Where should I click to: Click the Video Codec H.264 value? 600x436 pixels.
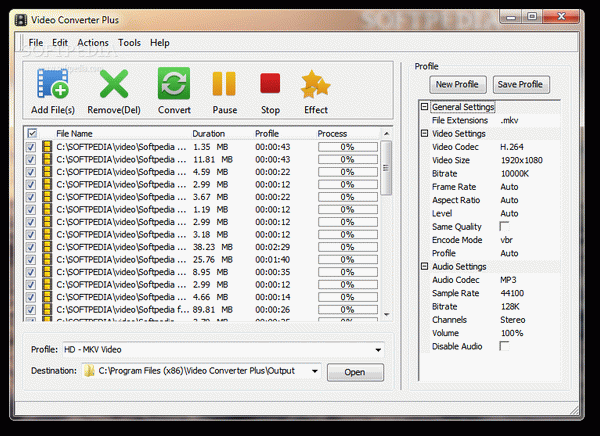click(512, 147)
